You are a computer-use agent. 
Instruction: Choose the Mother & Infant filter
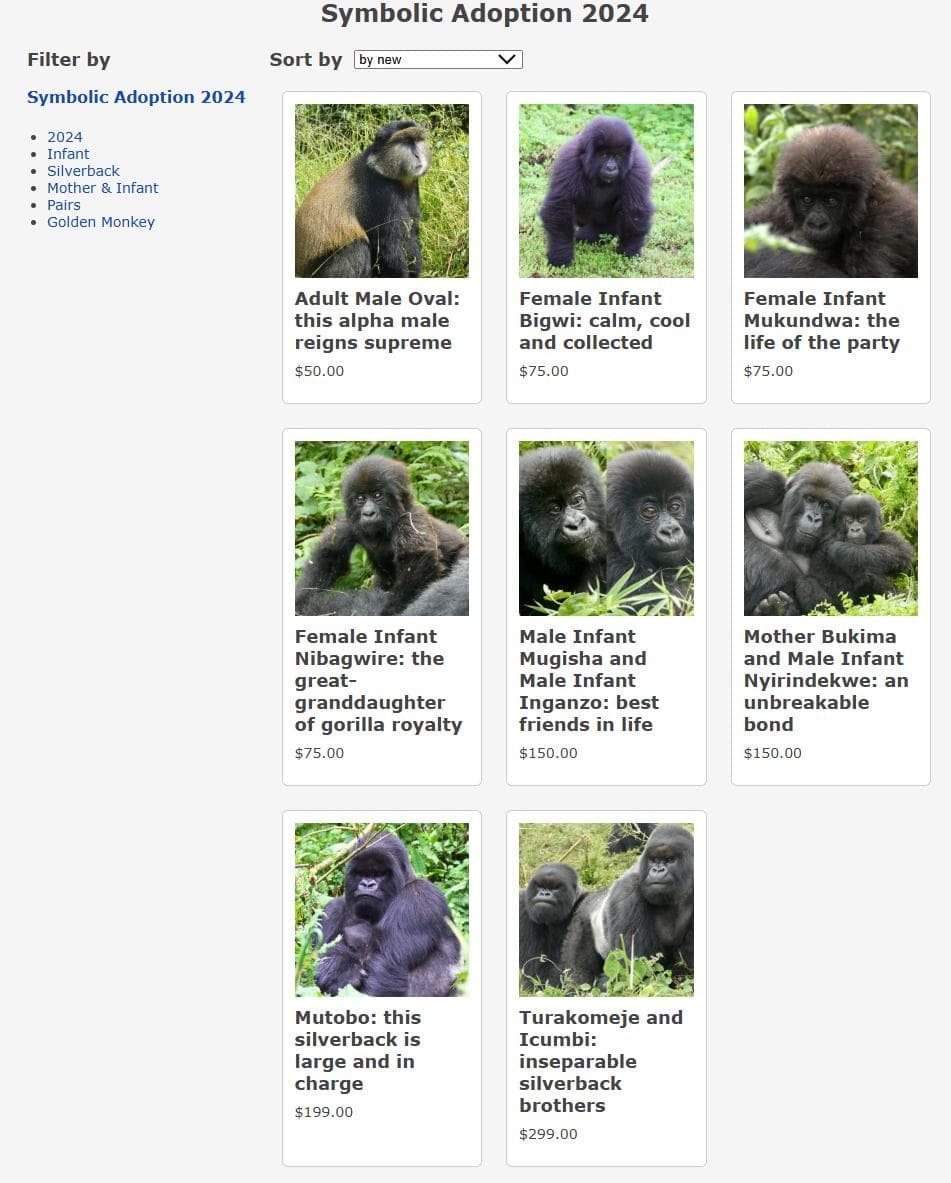pos(103,188)
